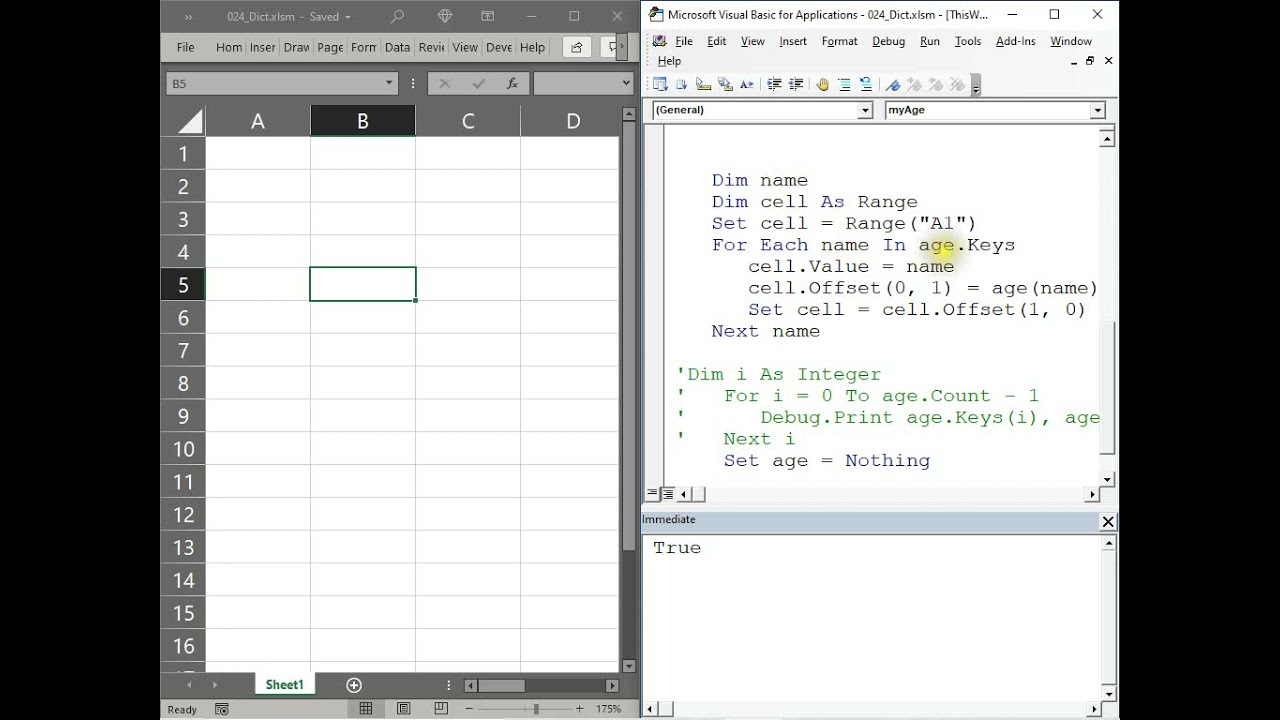The width and height of the screenshot is (1280, 720).
Task: Switch to Page Layout view in status bar
Action: [x=403, y=709]
